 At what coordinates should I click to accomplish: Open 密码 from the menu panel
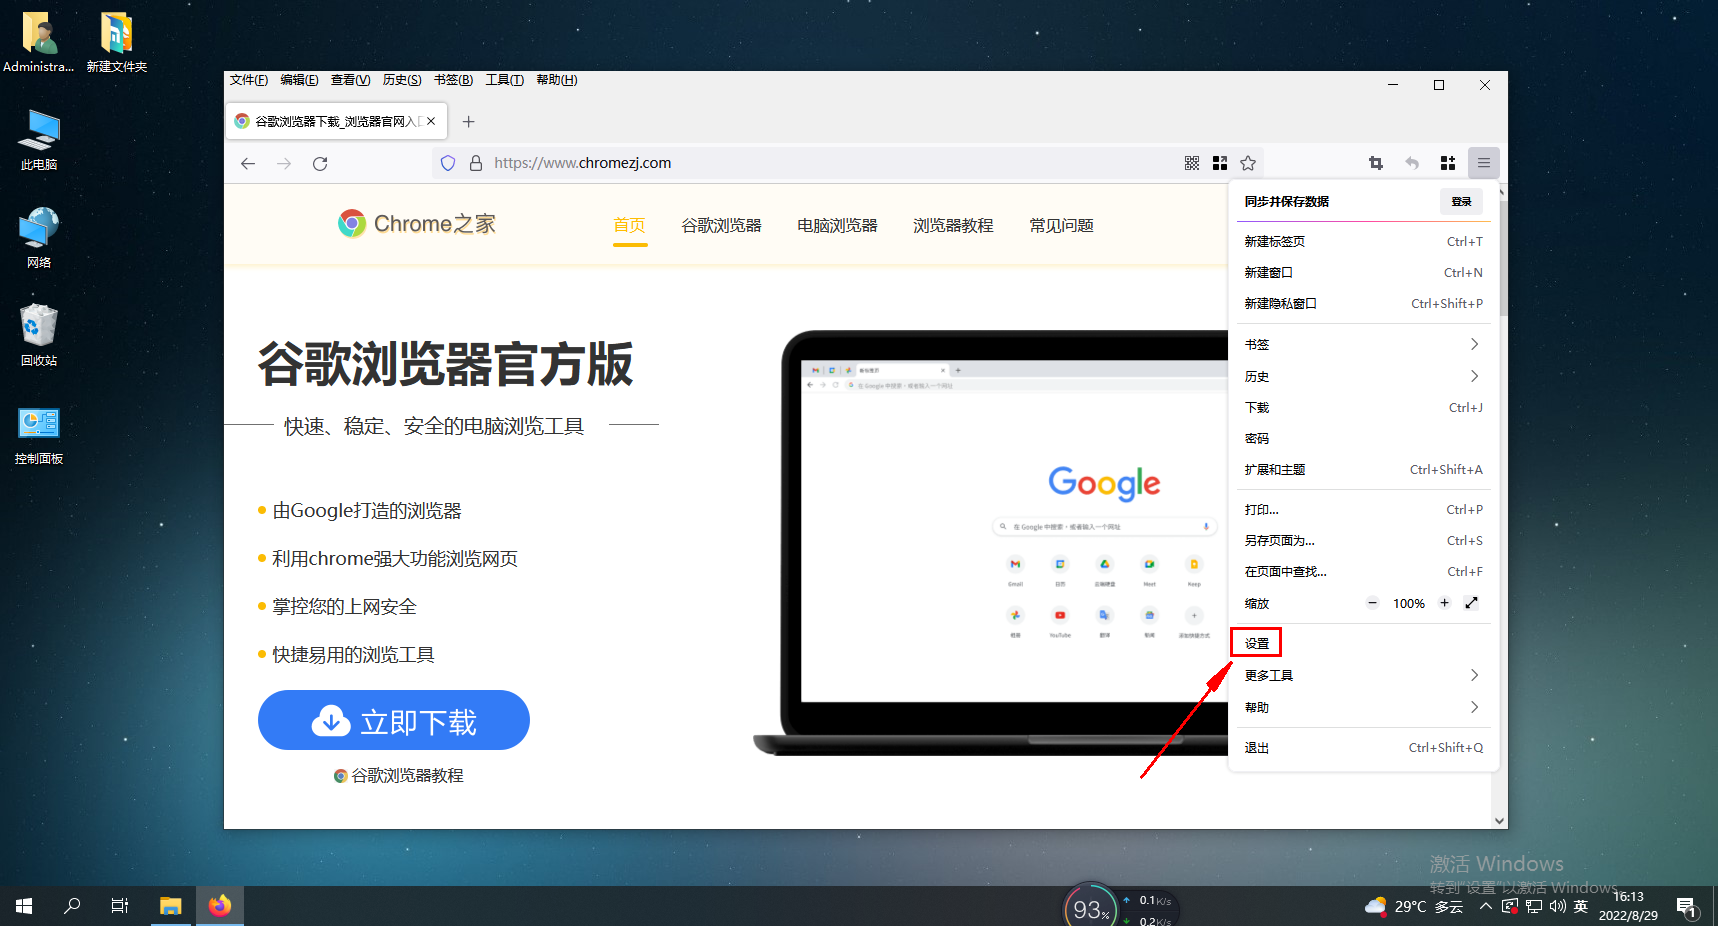(x=1364, y=438)
